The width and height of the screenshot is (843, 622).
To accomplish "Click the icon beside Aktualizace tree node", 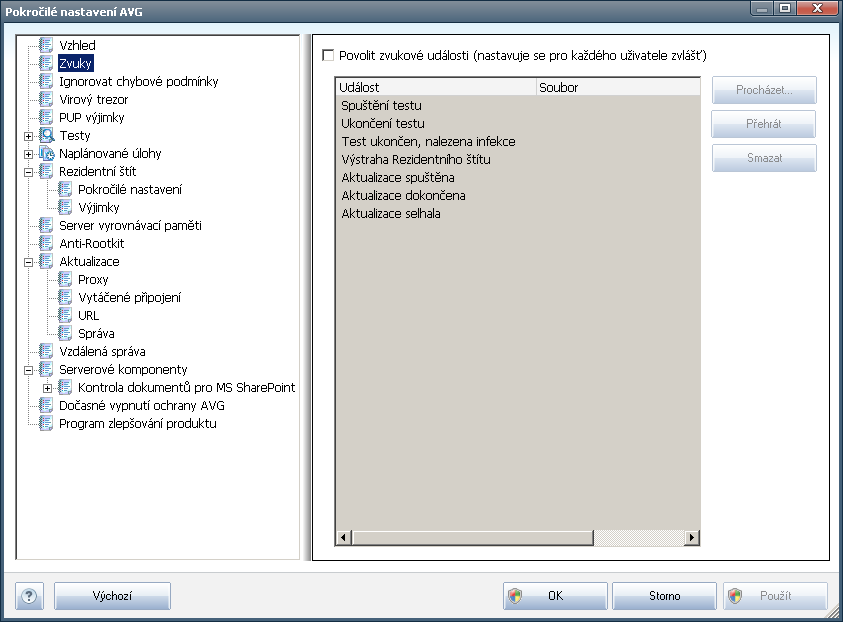I will pos(47,261).
